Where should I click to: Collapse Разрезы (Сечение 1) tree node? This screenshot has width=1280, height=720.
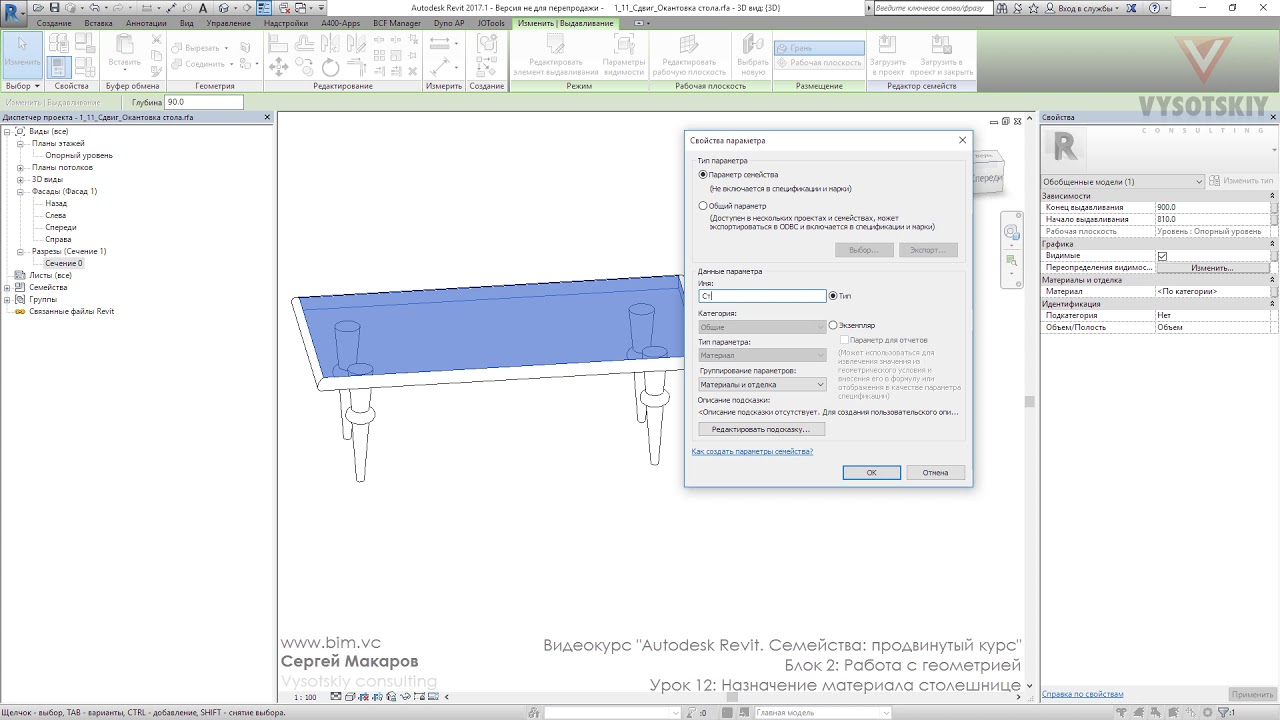click(x=21, y=251)
